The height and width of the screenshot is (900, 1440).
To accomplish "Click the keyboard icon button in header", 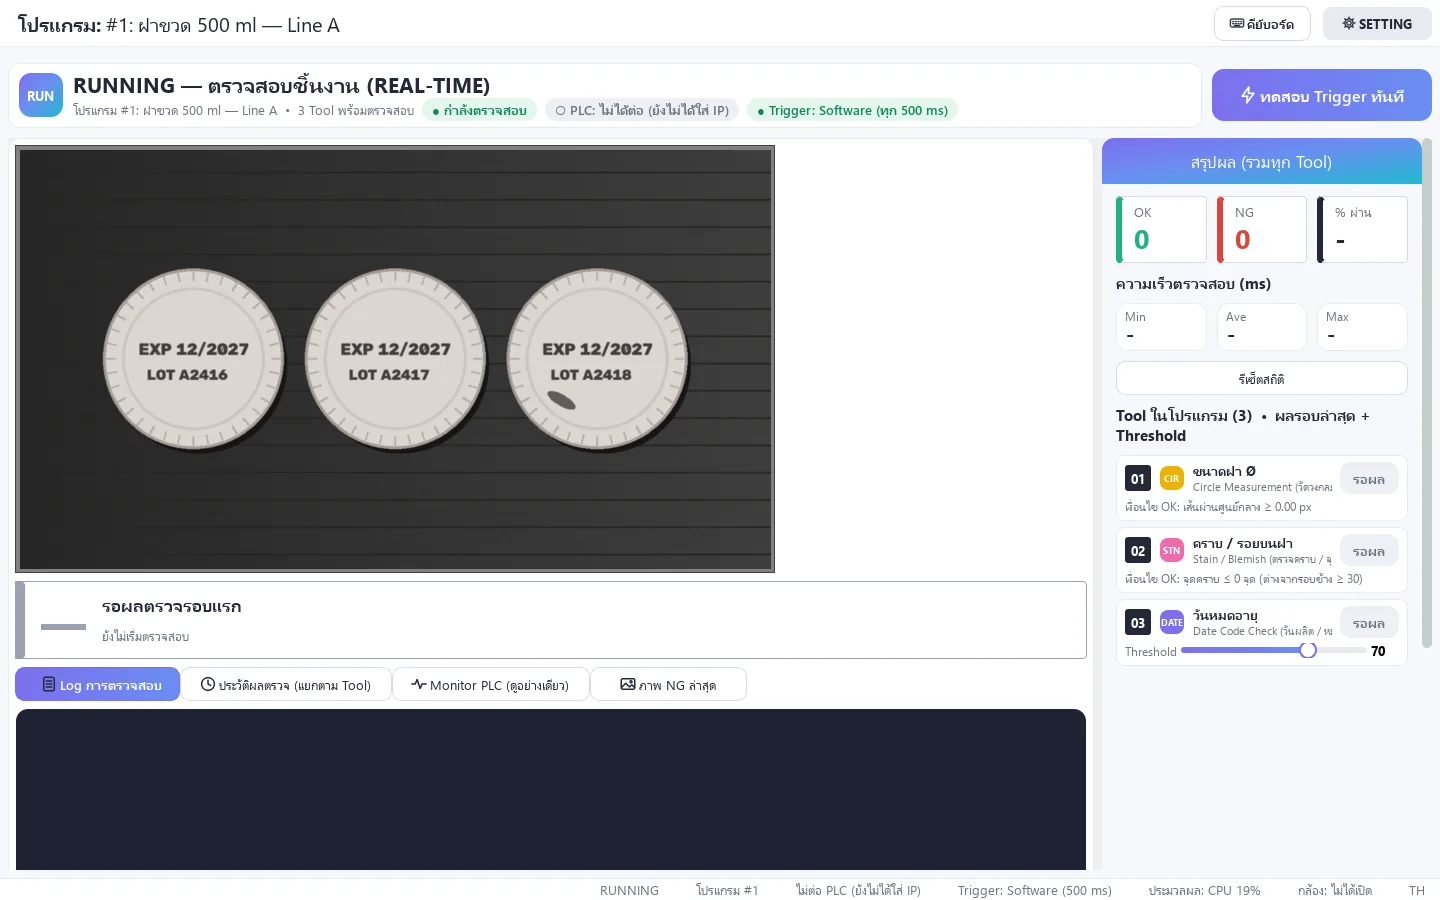I will 1262,24.
